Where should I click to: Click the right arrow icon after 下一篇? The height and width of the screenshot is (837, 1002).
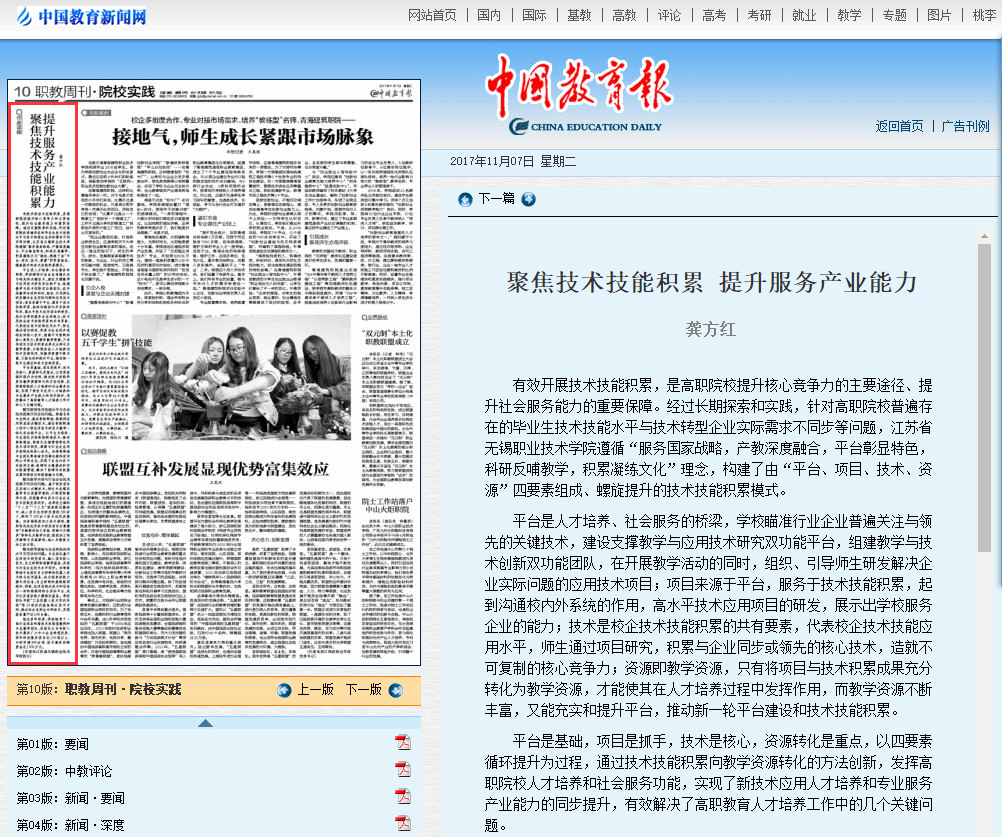click(x=528, y=199)
